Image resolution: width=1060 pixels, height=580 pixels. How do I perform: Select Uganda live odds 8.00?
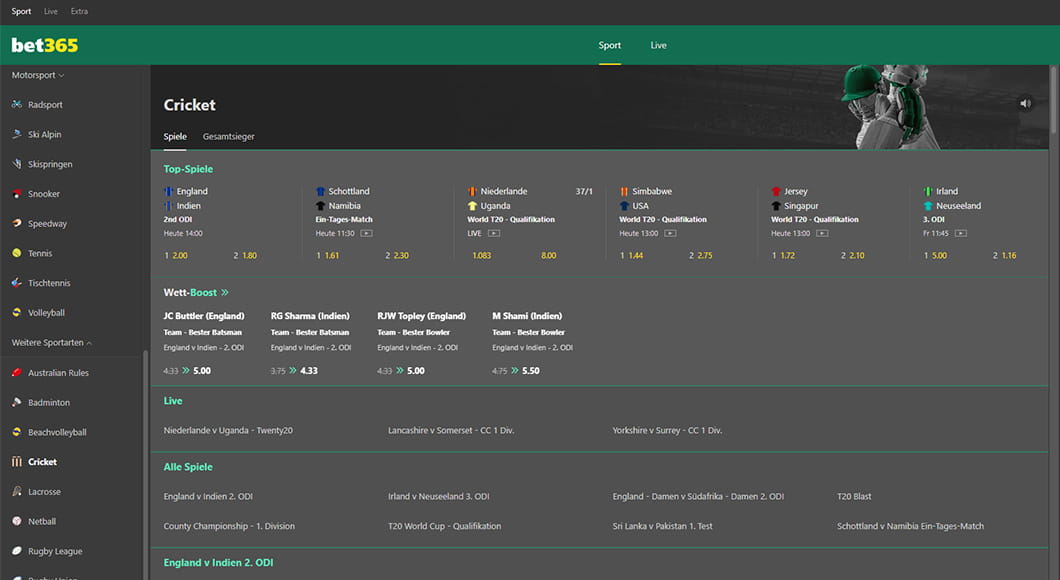(548, 256)
